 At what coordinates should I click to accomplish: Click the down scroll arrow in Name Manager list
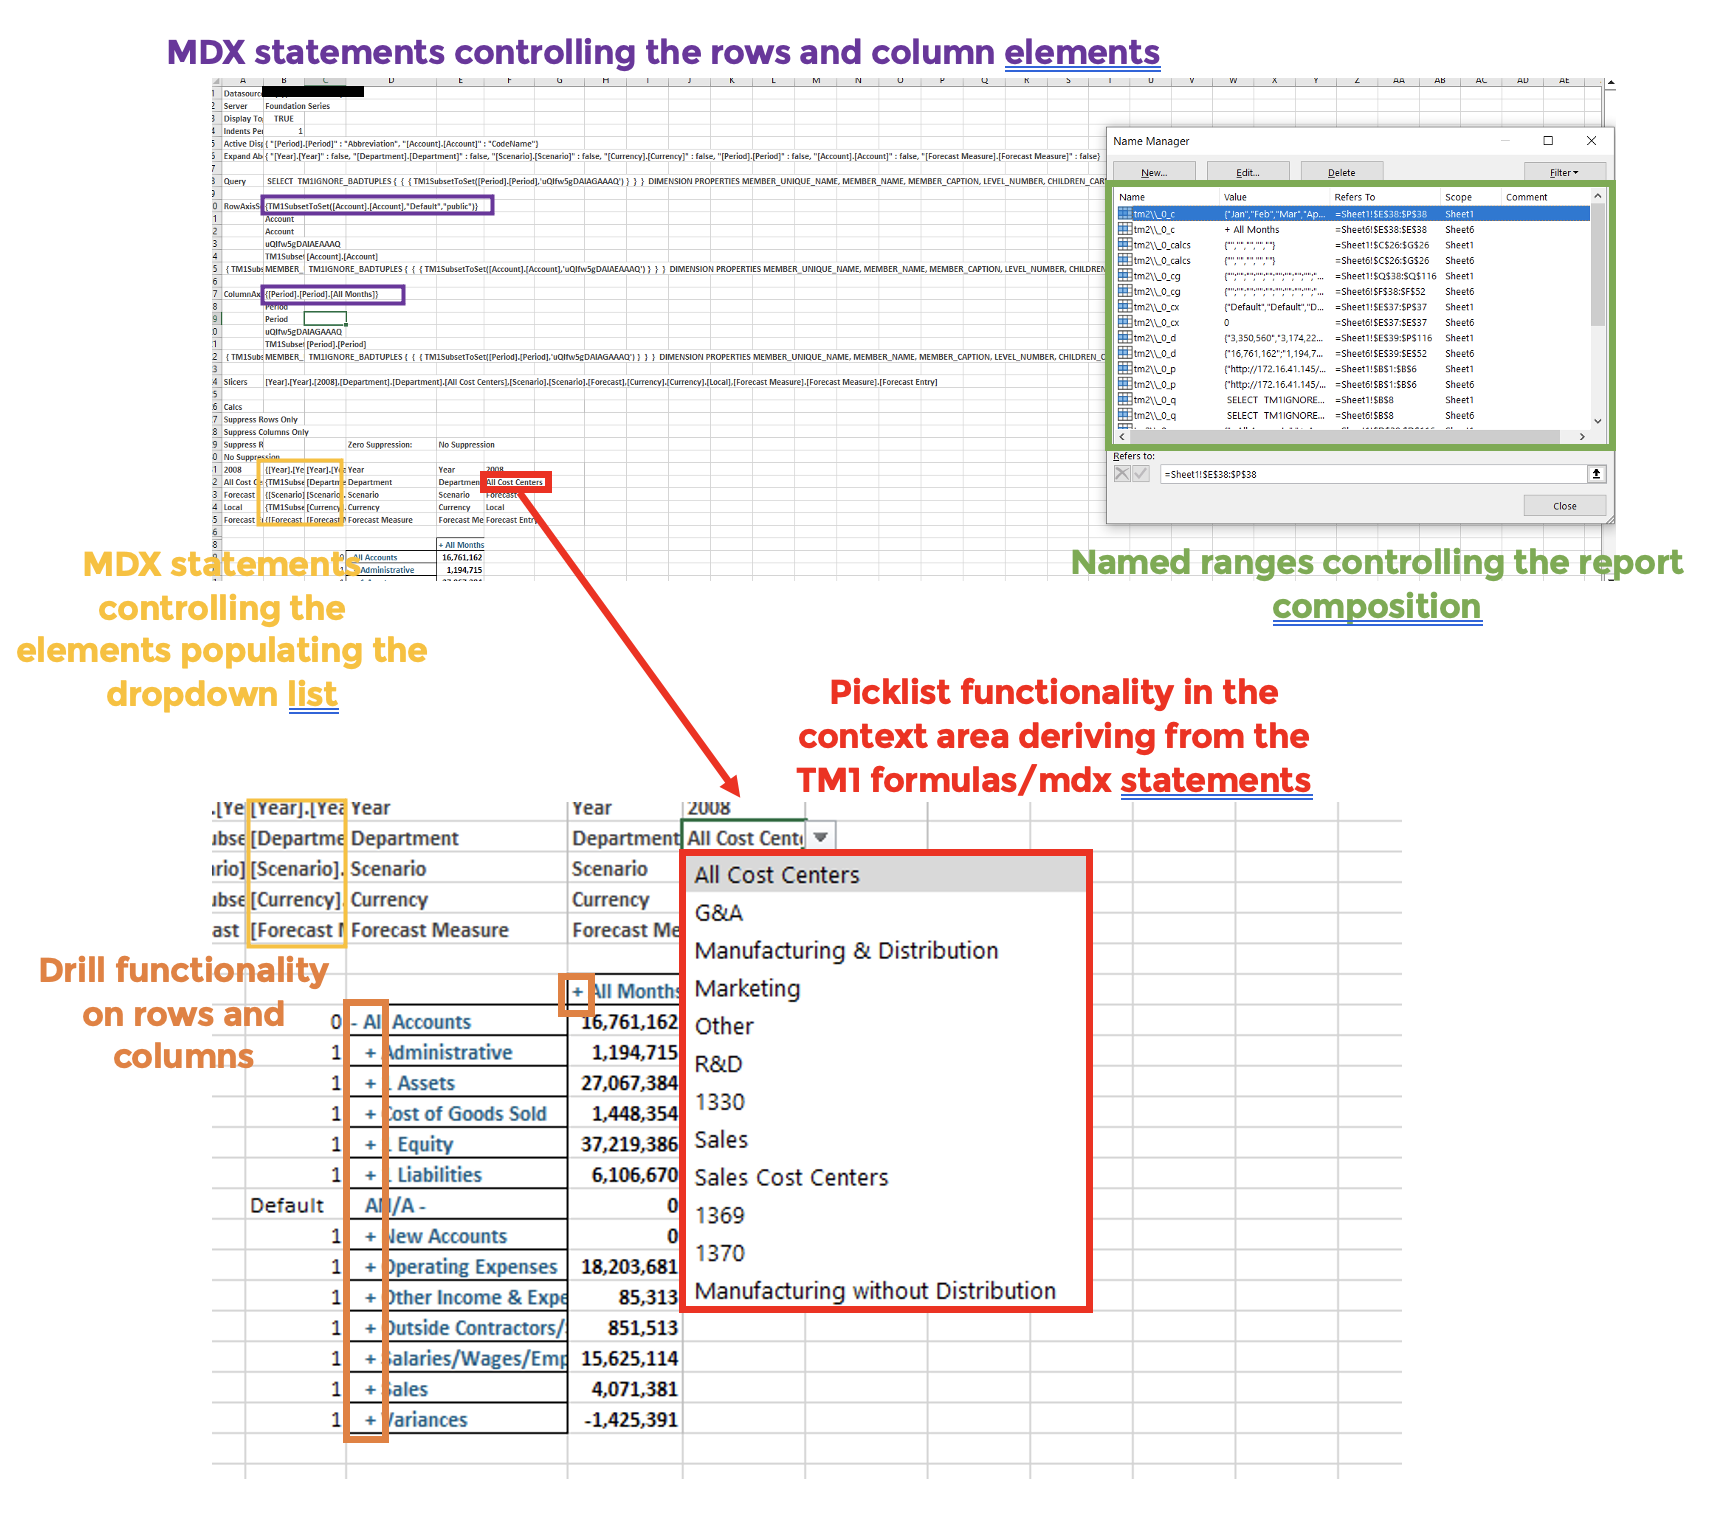(1598, 421)
